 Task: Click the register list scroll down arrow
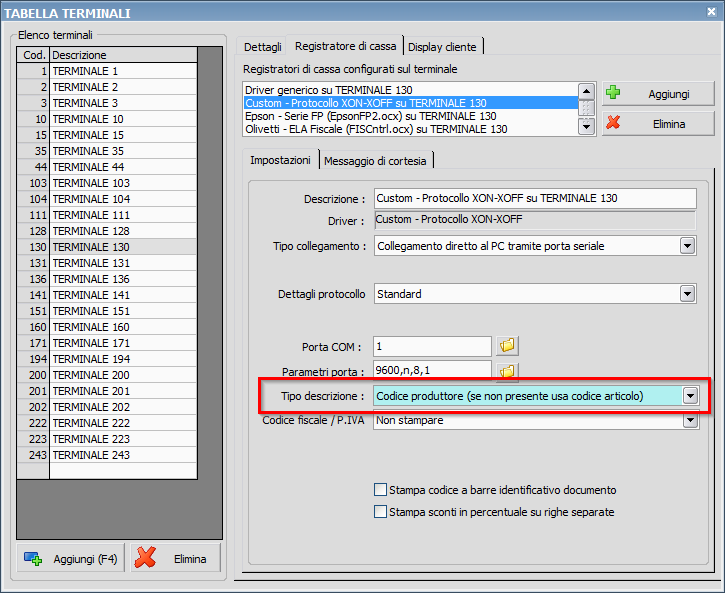click(586, 126)
